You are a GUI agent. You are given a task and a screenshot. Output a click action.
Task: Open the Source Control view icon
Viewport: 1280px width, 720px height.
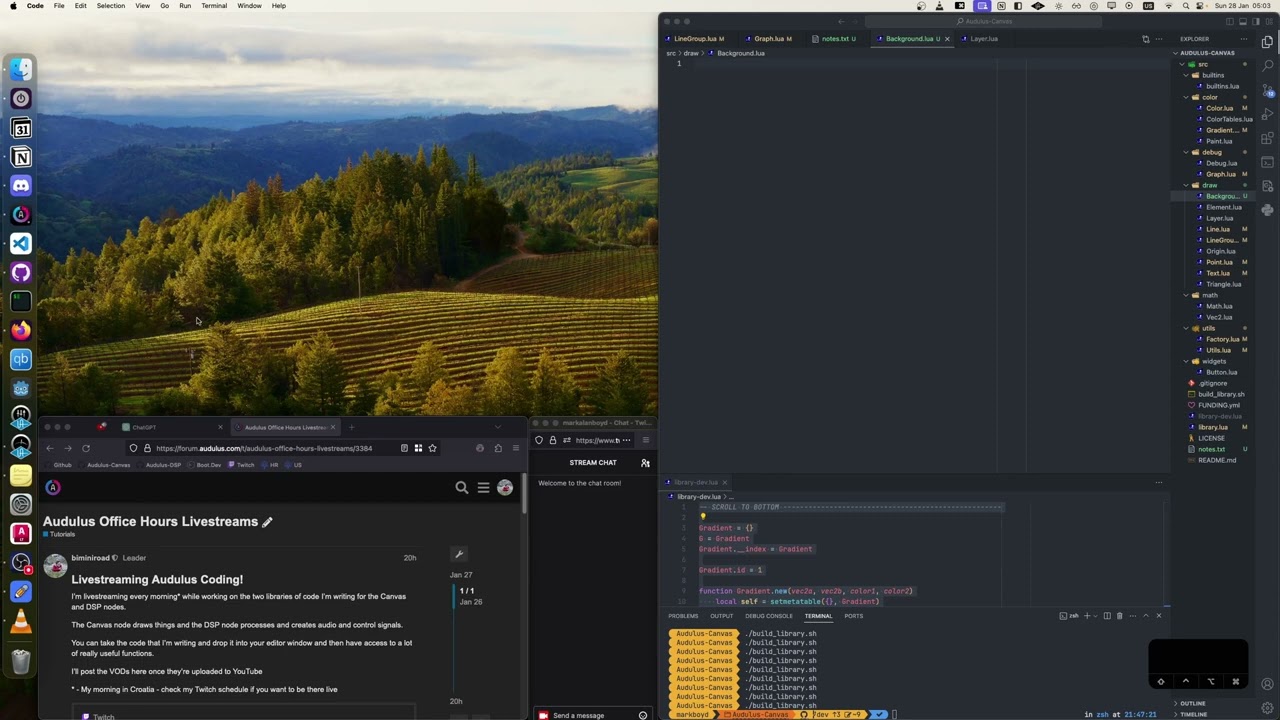(1267, 90)
